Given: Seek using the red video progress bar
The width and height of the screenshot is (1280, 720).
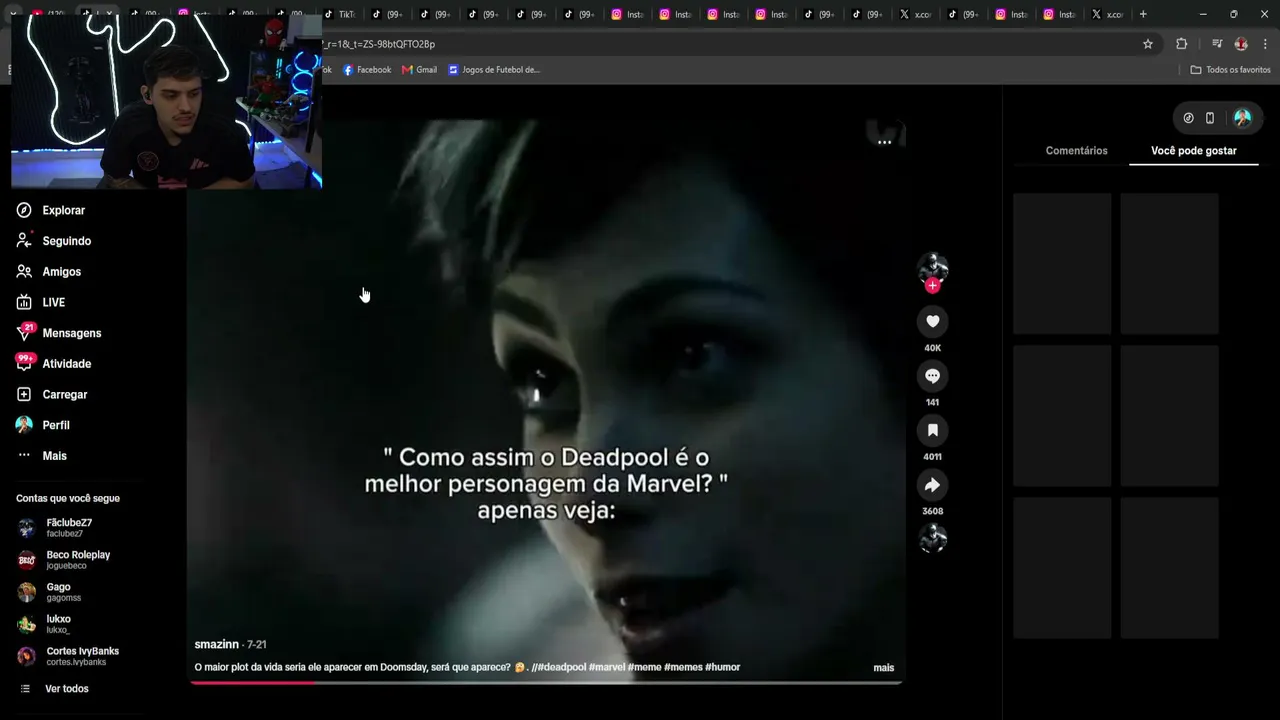Looking at the screenshot, I should pyautogui.click(x=546, y=683).
